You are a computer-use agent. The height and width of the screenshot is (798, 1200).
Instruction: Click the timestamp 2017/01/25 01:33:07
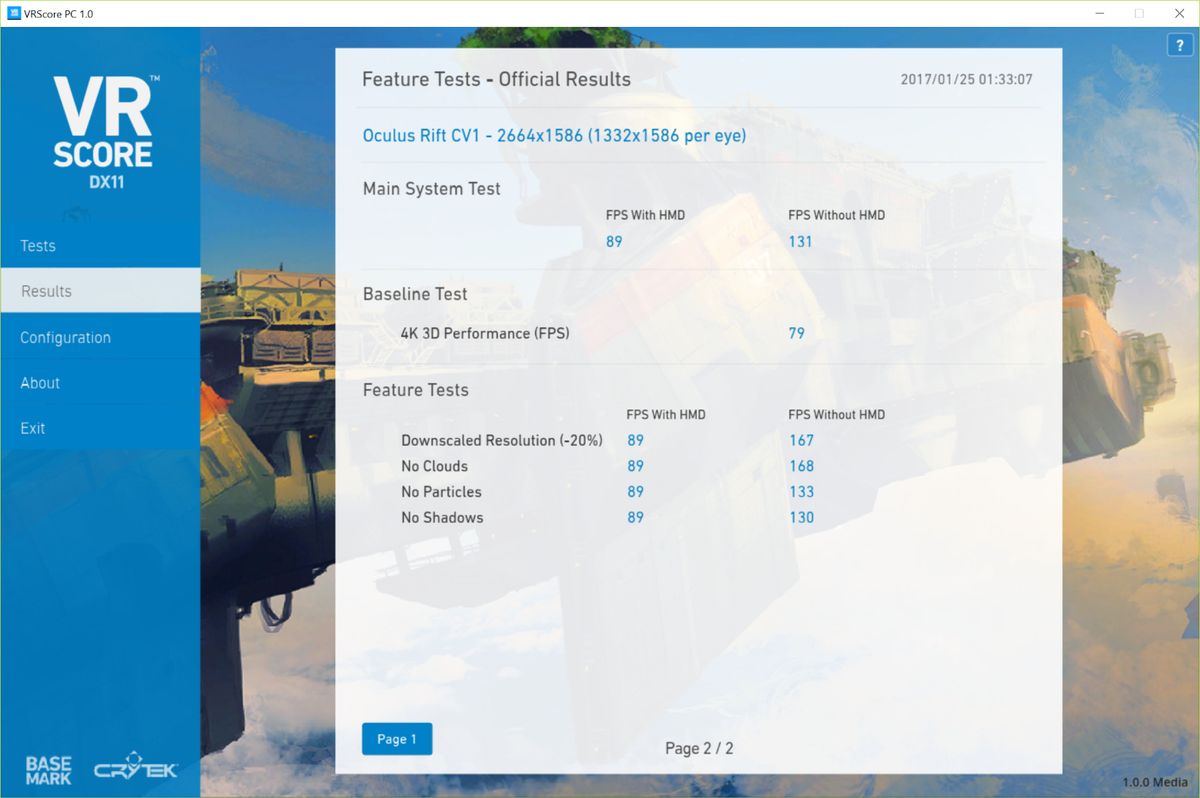tap(966, 79)
